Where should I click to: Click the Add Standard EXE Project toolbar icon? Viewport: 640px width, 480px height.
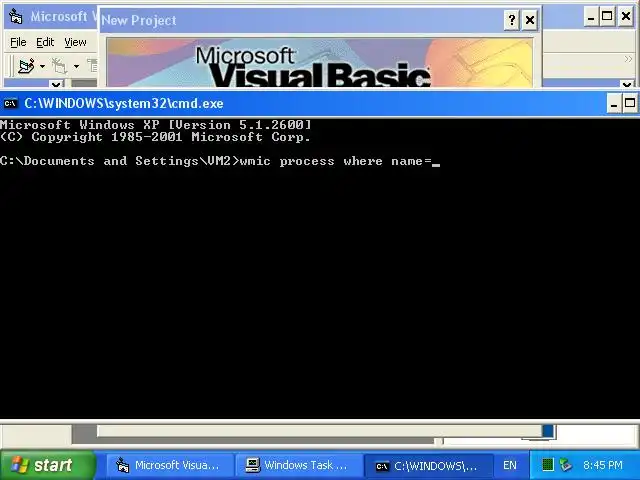(x=26, y=66)
